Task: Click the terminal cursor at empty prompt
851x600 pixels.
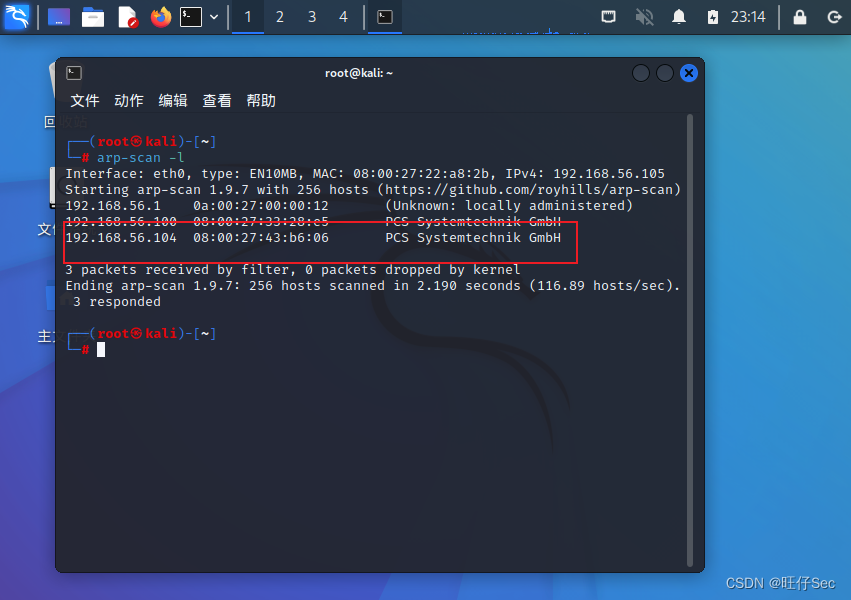Action: point(101,349)
